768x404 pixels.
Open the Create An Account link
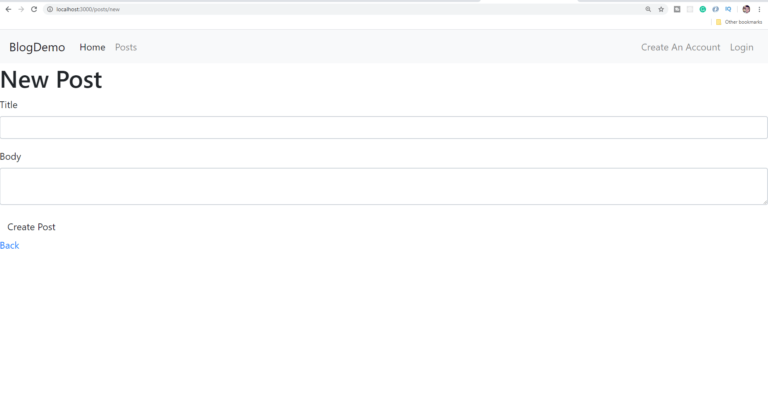[680, 47]
